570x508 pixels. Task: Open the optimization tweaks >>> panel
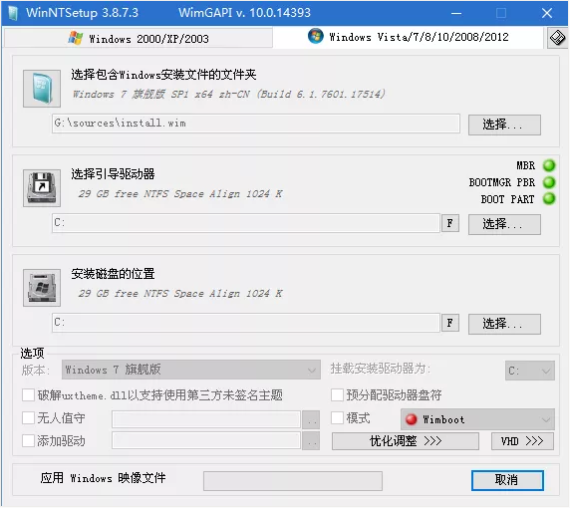pos(405,441)
